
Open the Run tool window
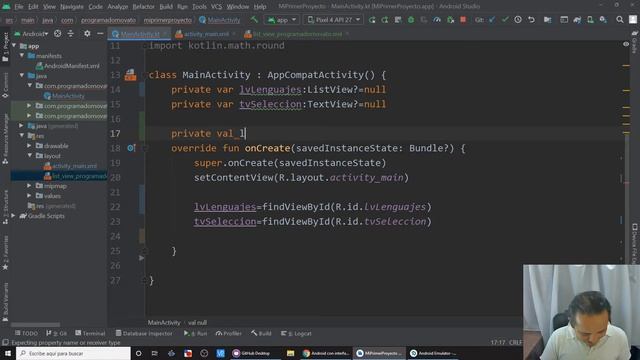[196, 333]
